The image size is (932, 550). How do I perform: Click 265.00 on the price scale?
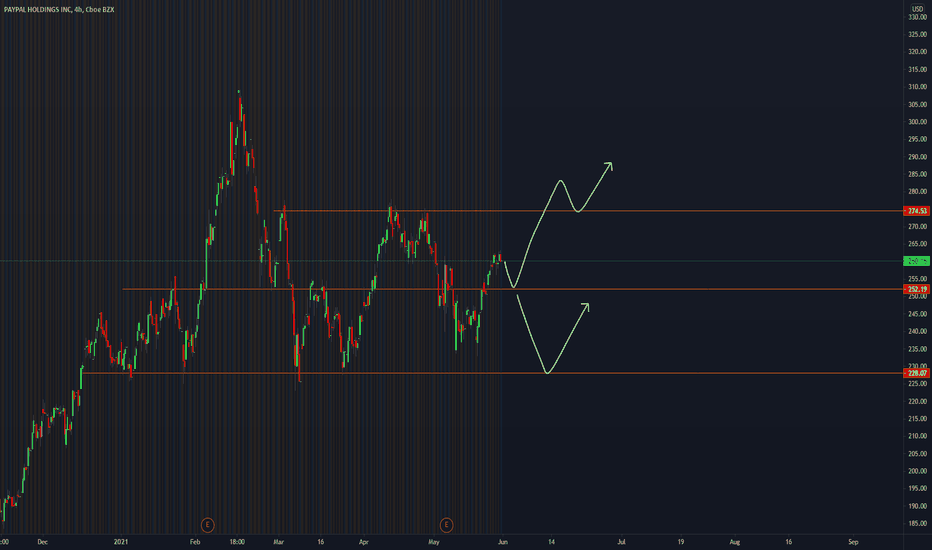[918, 244]
